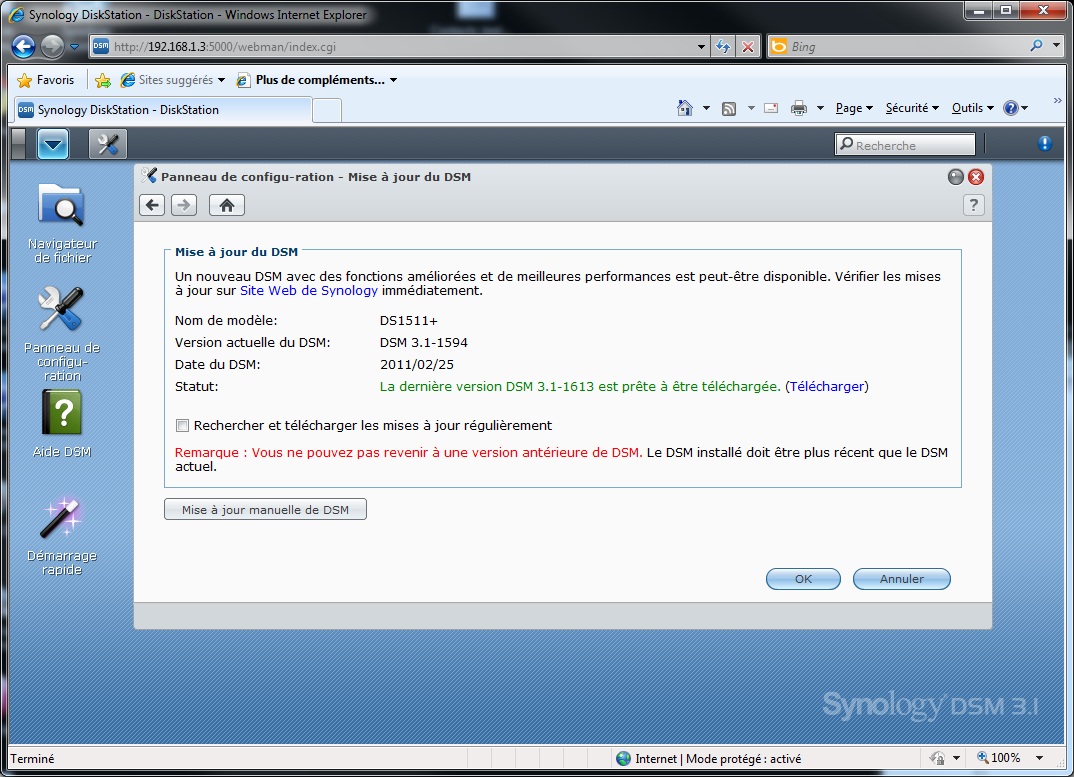Click the Bing search magnifier icon
The width and height of the screenshot is (1074, 777).
pyautogui.click(x=1036, y=46)
